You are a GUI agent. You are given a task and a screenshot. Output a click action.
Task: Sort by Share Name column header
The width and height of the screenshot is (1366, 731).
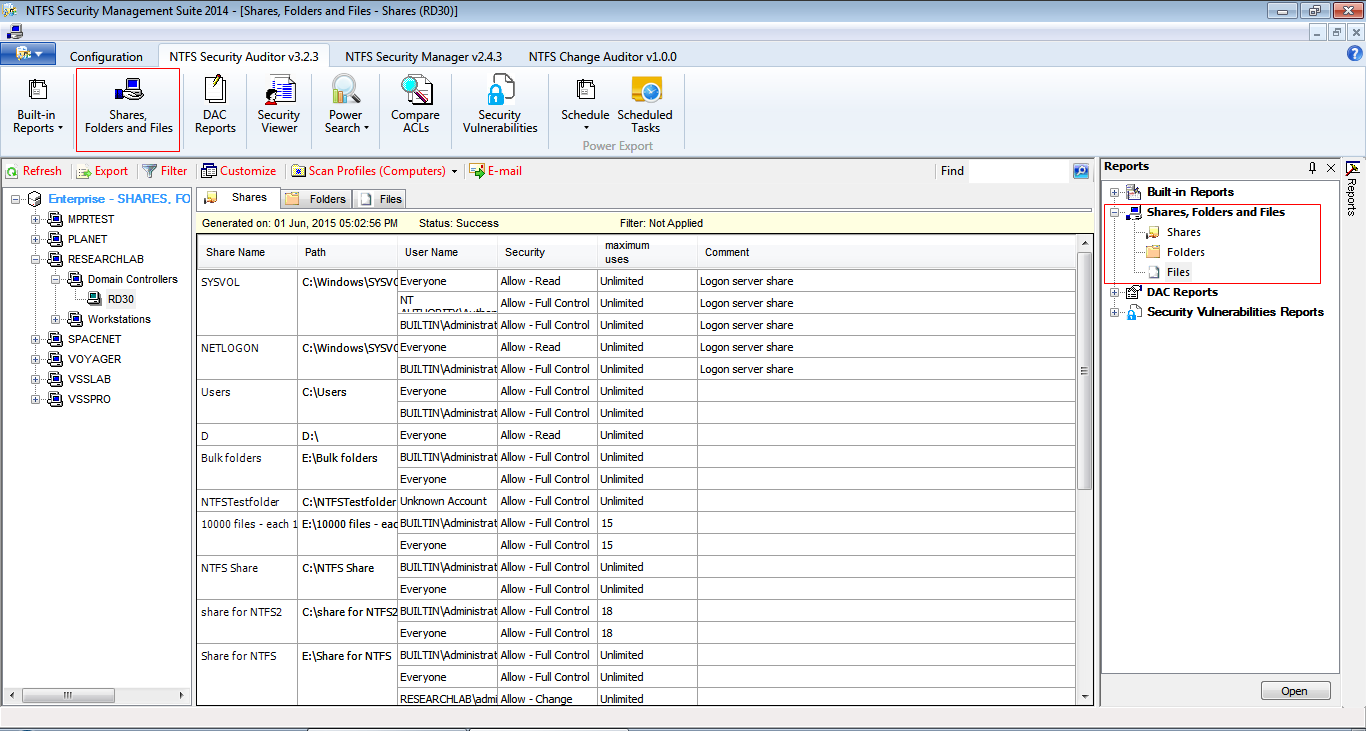247,253
